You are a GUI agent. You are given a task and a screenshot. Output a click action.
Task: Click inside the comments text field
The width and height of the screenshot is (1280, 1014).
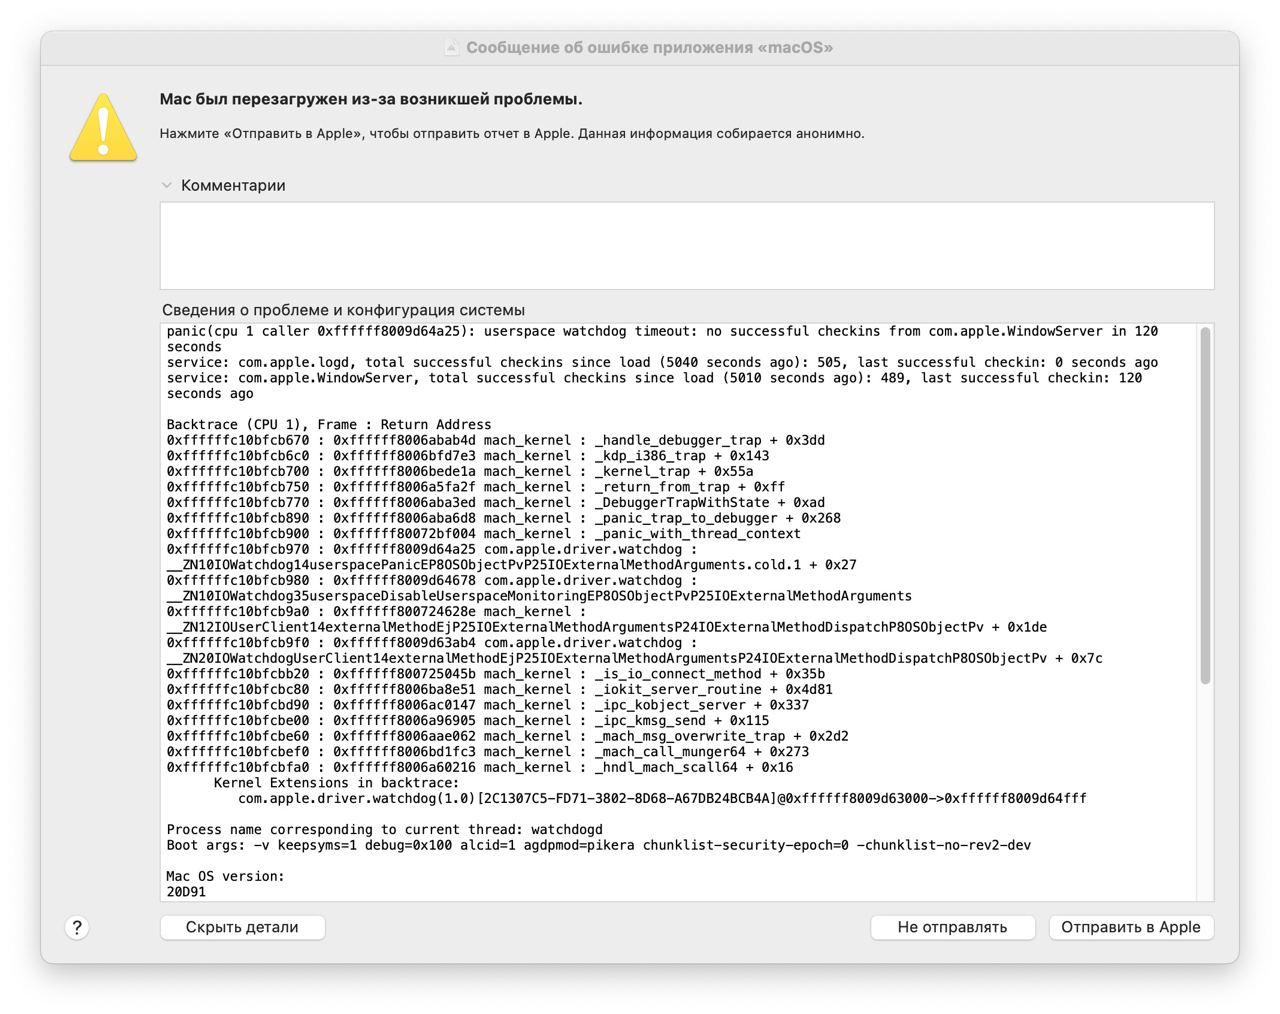coord(687,246)
